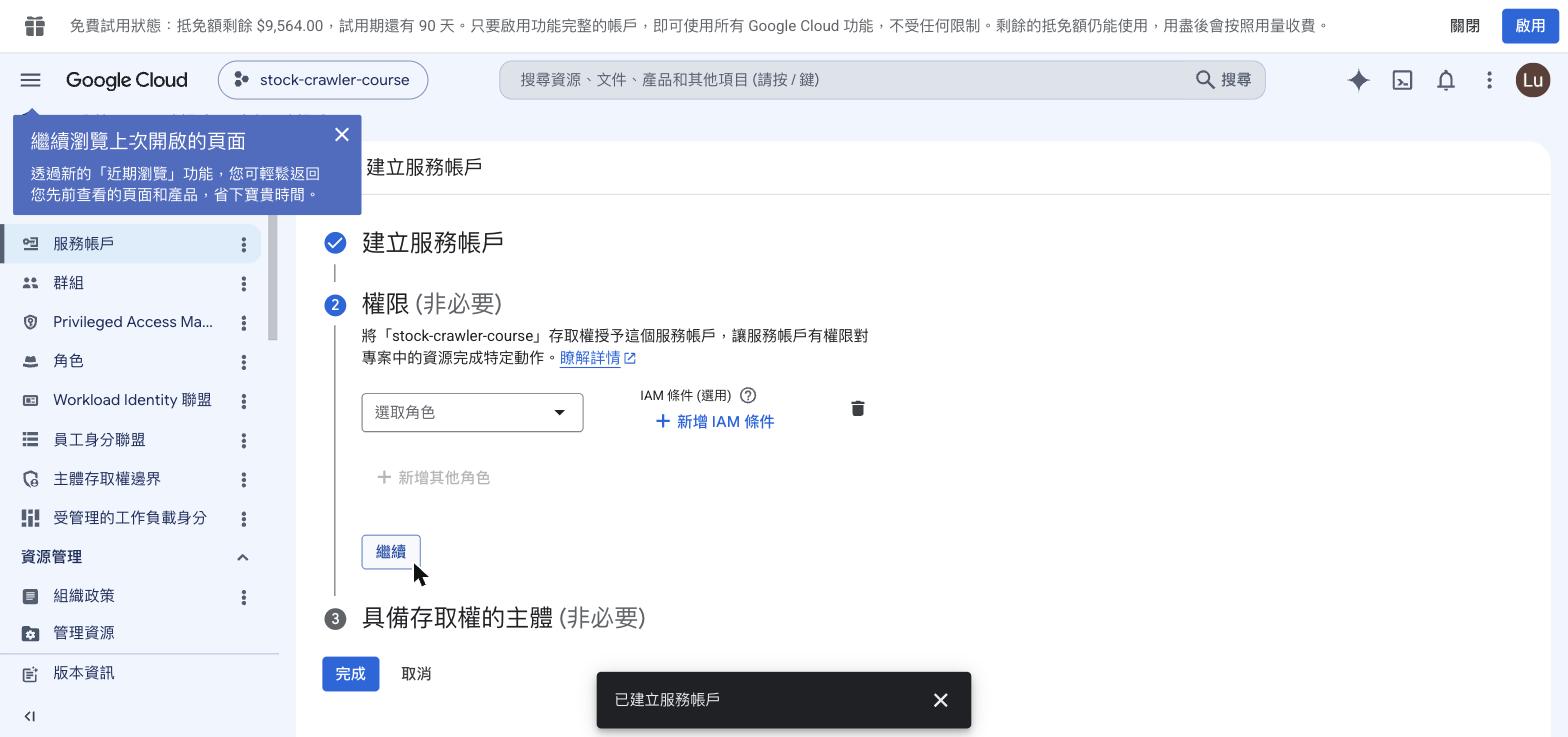Click 新增 IAM 條件
Screen dimensions: 1568x737
(x=714, y=422)
